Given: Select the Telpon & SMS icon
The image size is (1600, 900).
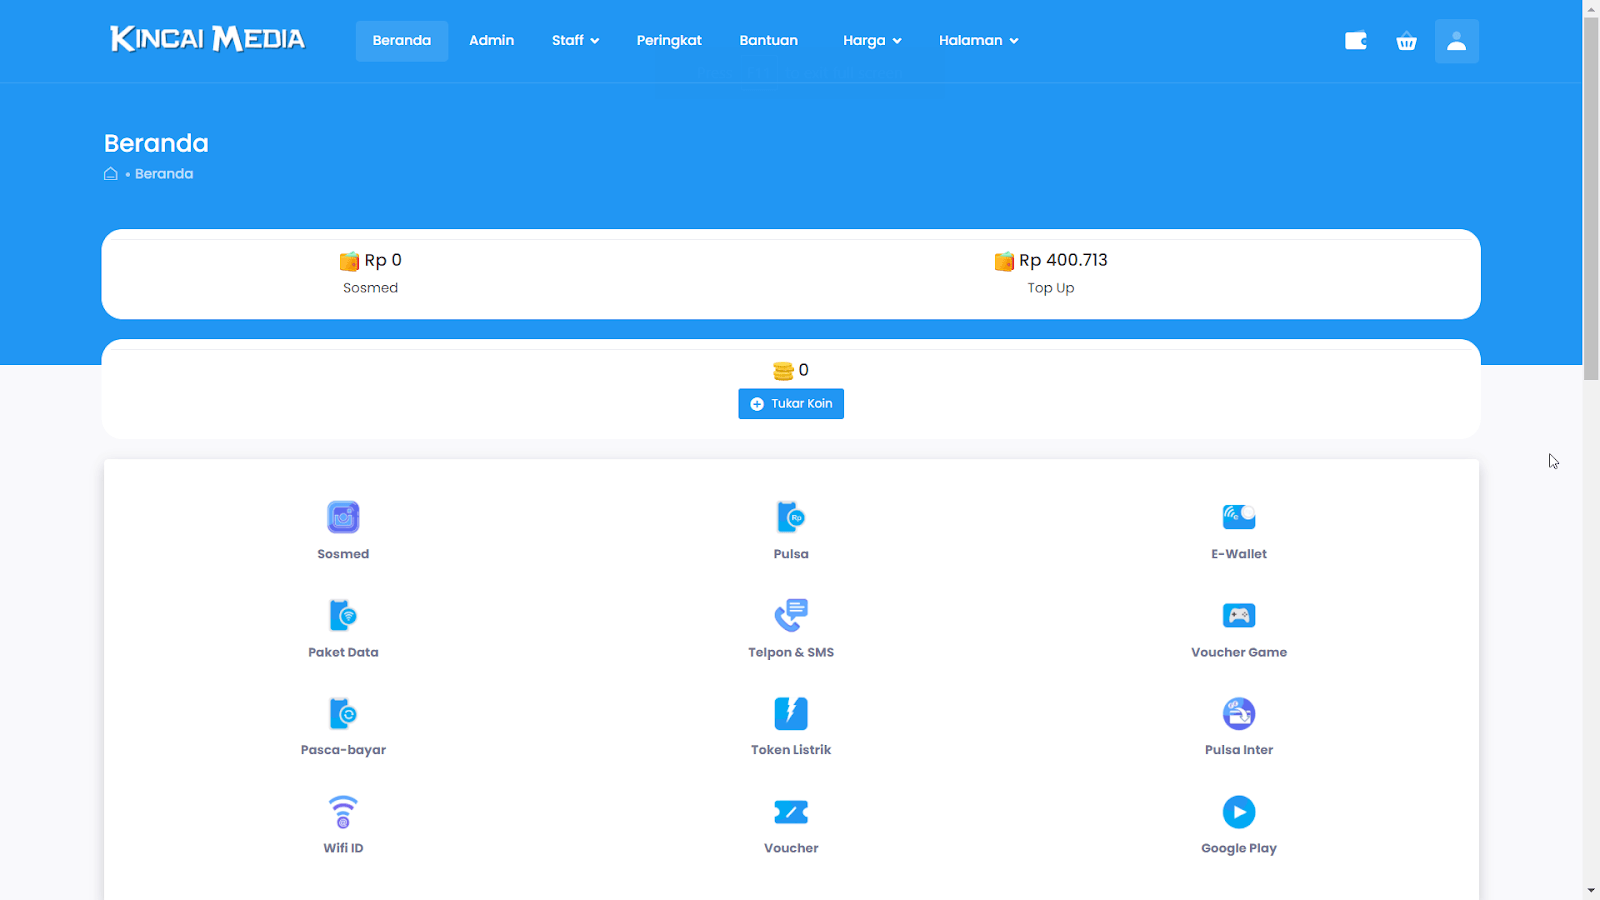Looking at the screenshot, I should pyautogui.click(x=790, y=615).
